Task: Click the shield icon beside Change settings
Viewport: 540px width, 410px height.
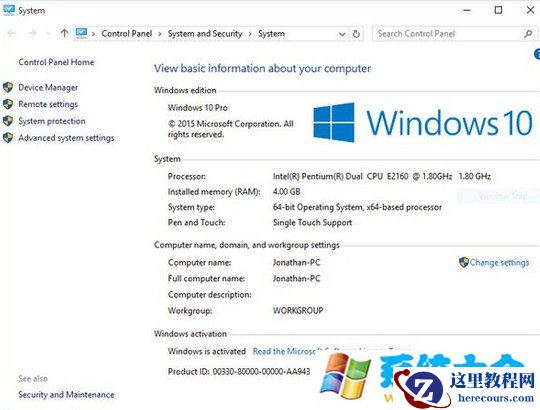Action: 464,262
